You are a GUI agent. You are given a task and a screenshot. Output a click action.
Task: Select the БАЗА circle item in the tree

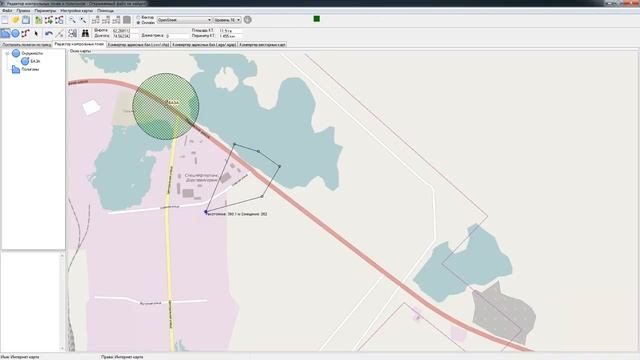click(35, 61)
